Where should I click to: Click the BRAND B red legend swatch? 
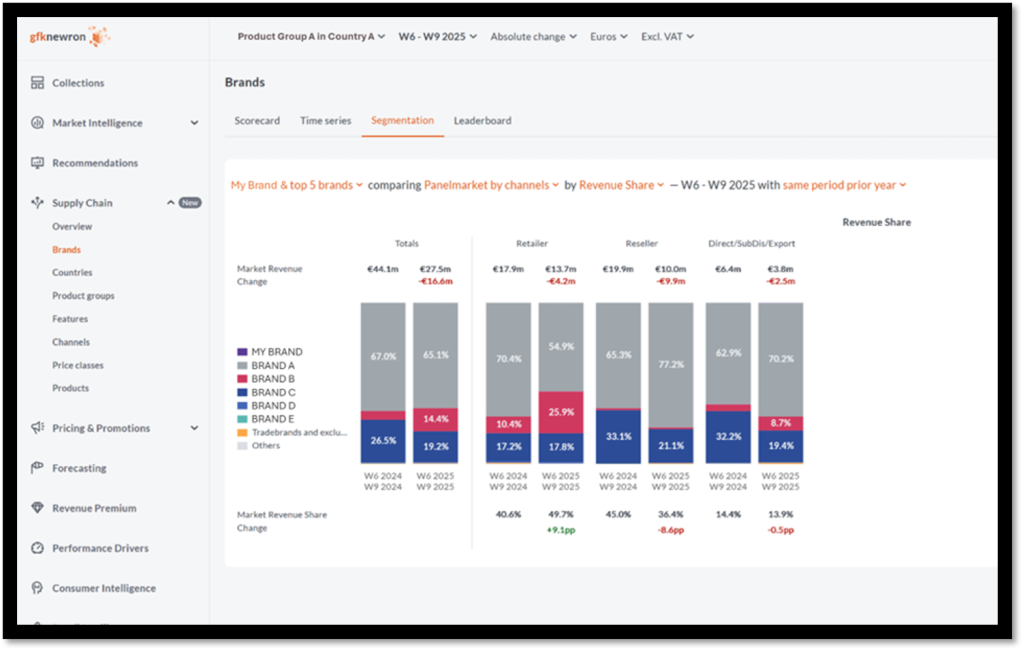click(x=242, y=379)
